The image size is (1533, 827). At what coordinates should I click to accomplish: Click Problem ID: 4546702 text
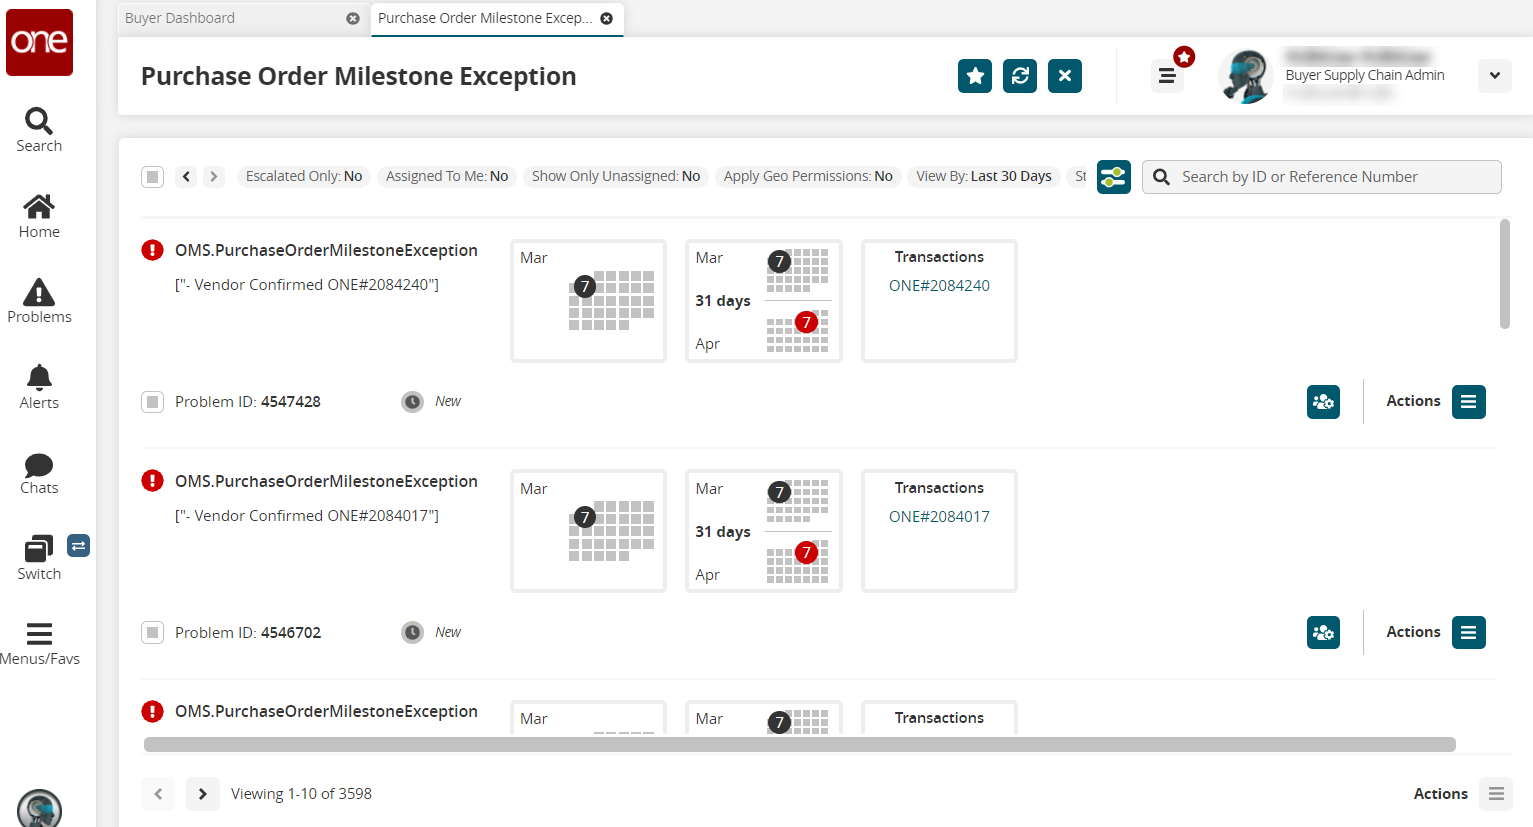click(248, 633)
